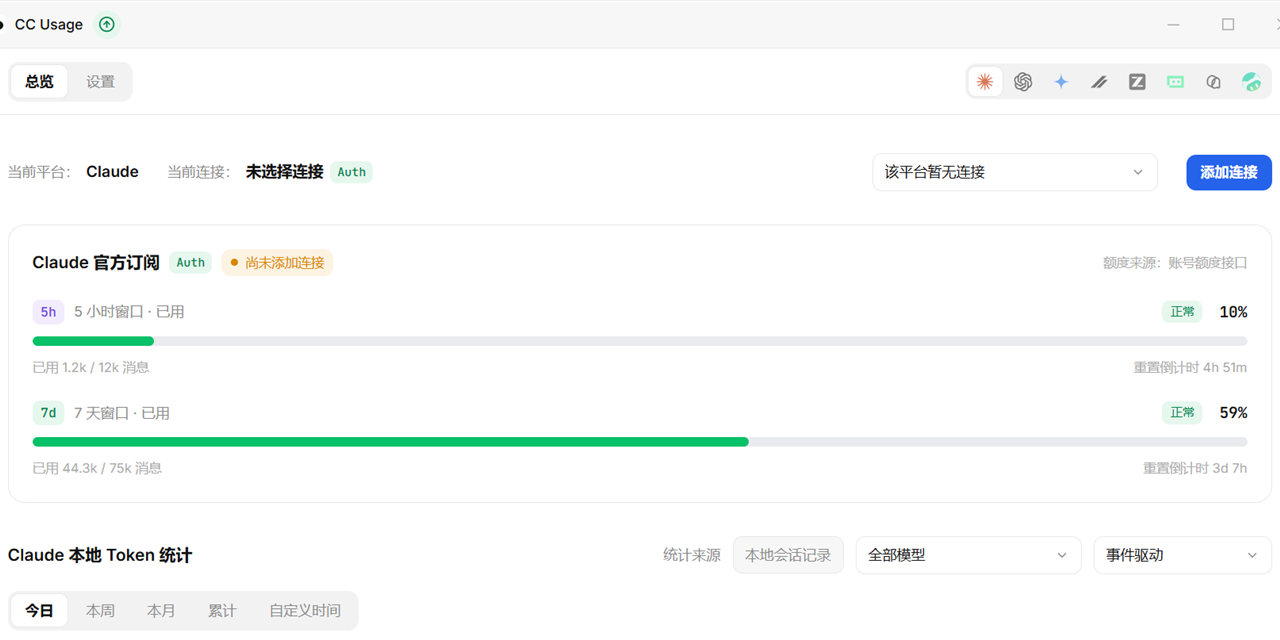
Task: Select the Claude platform icon
Action: (985, 82)
